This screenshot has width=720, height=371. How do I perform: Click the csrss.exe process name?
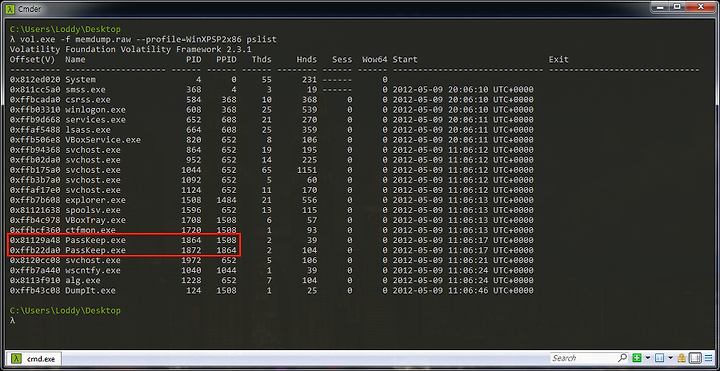tap(88, 100)
